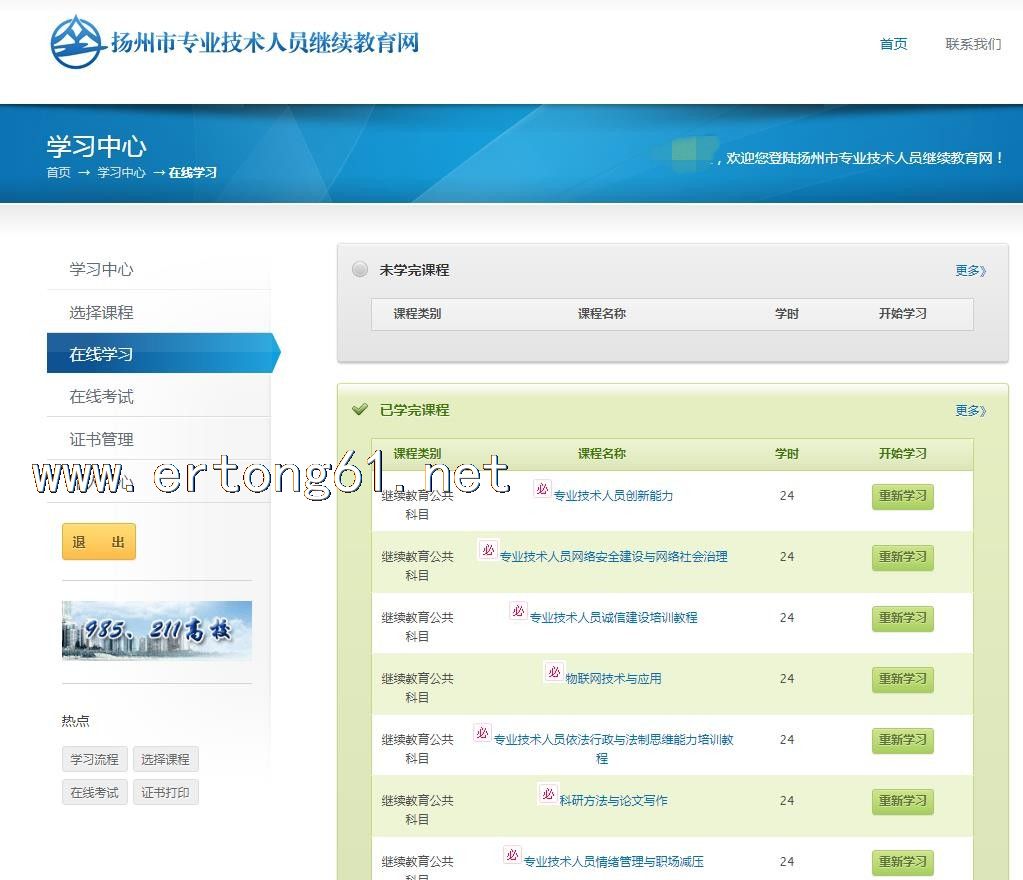Screen dimensions: 1023x880
Task: Click the 985、211高校 banner image
Action: [157, 630]
